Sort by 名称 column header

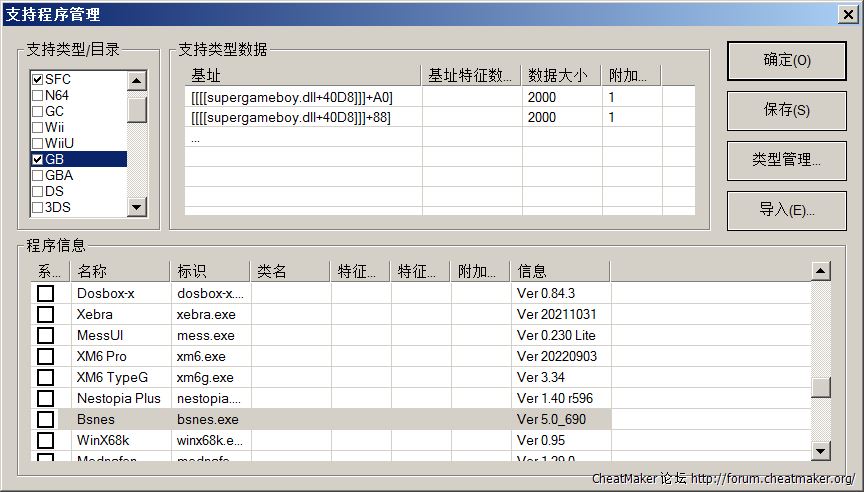(x=120, y=271)
